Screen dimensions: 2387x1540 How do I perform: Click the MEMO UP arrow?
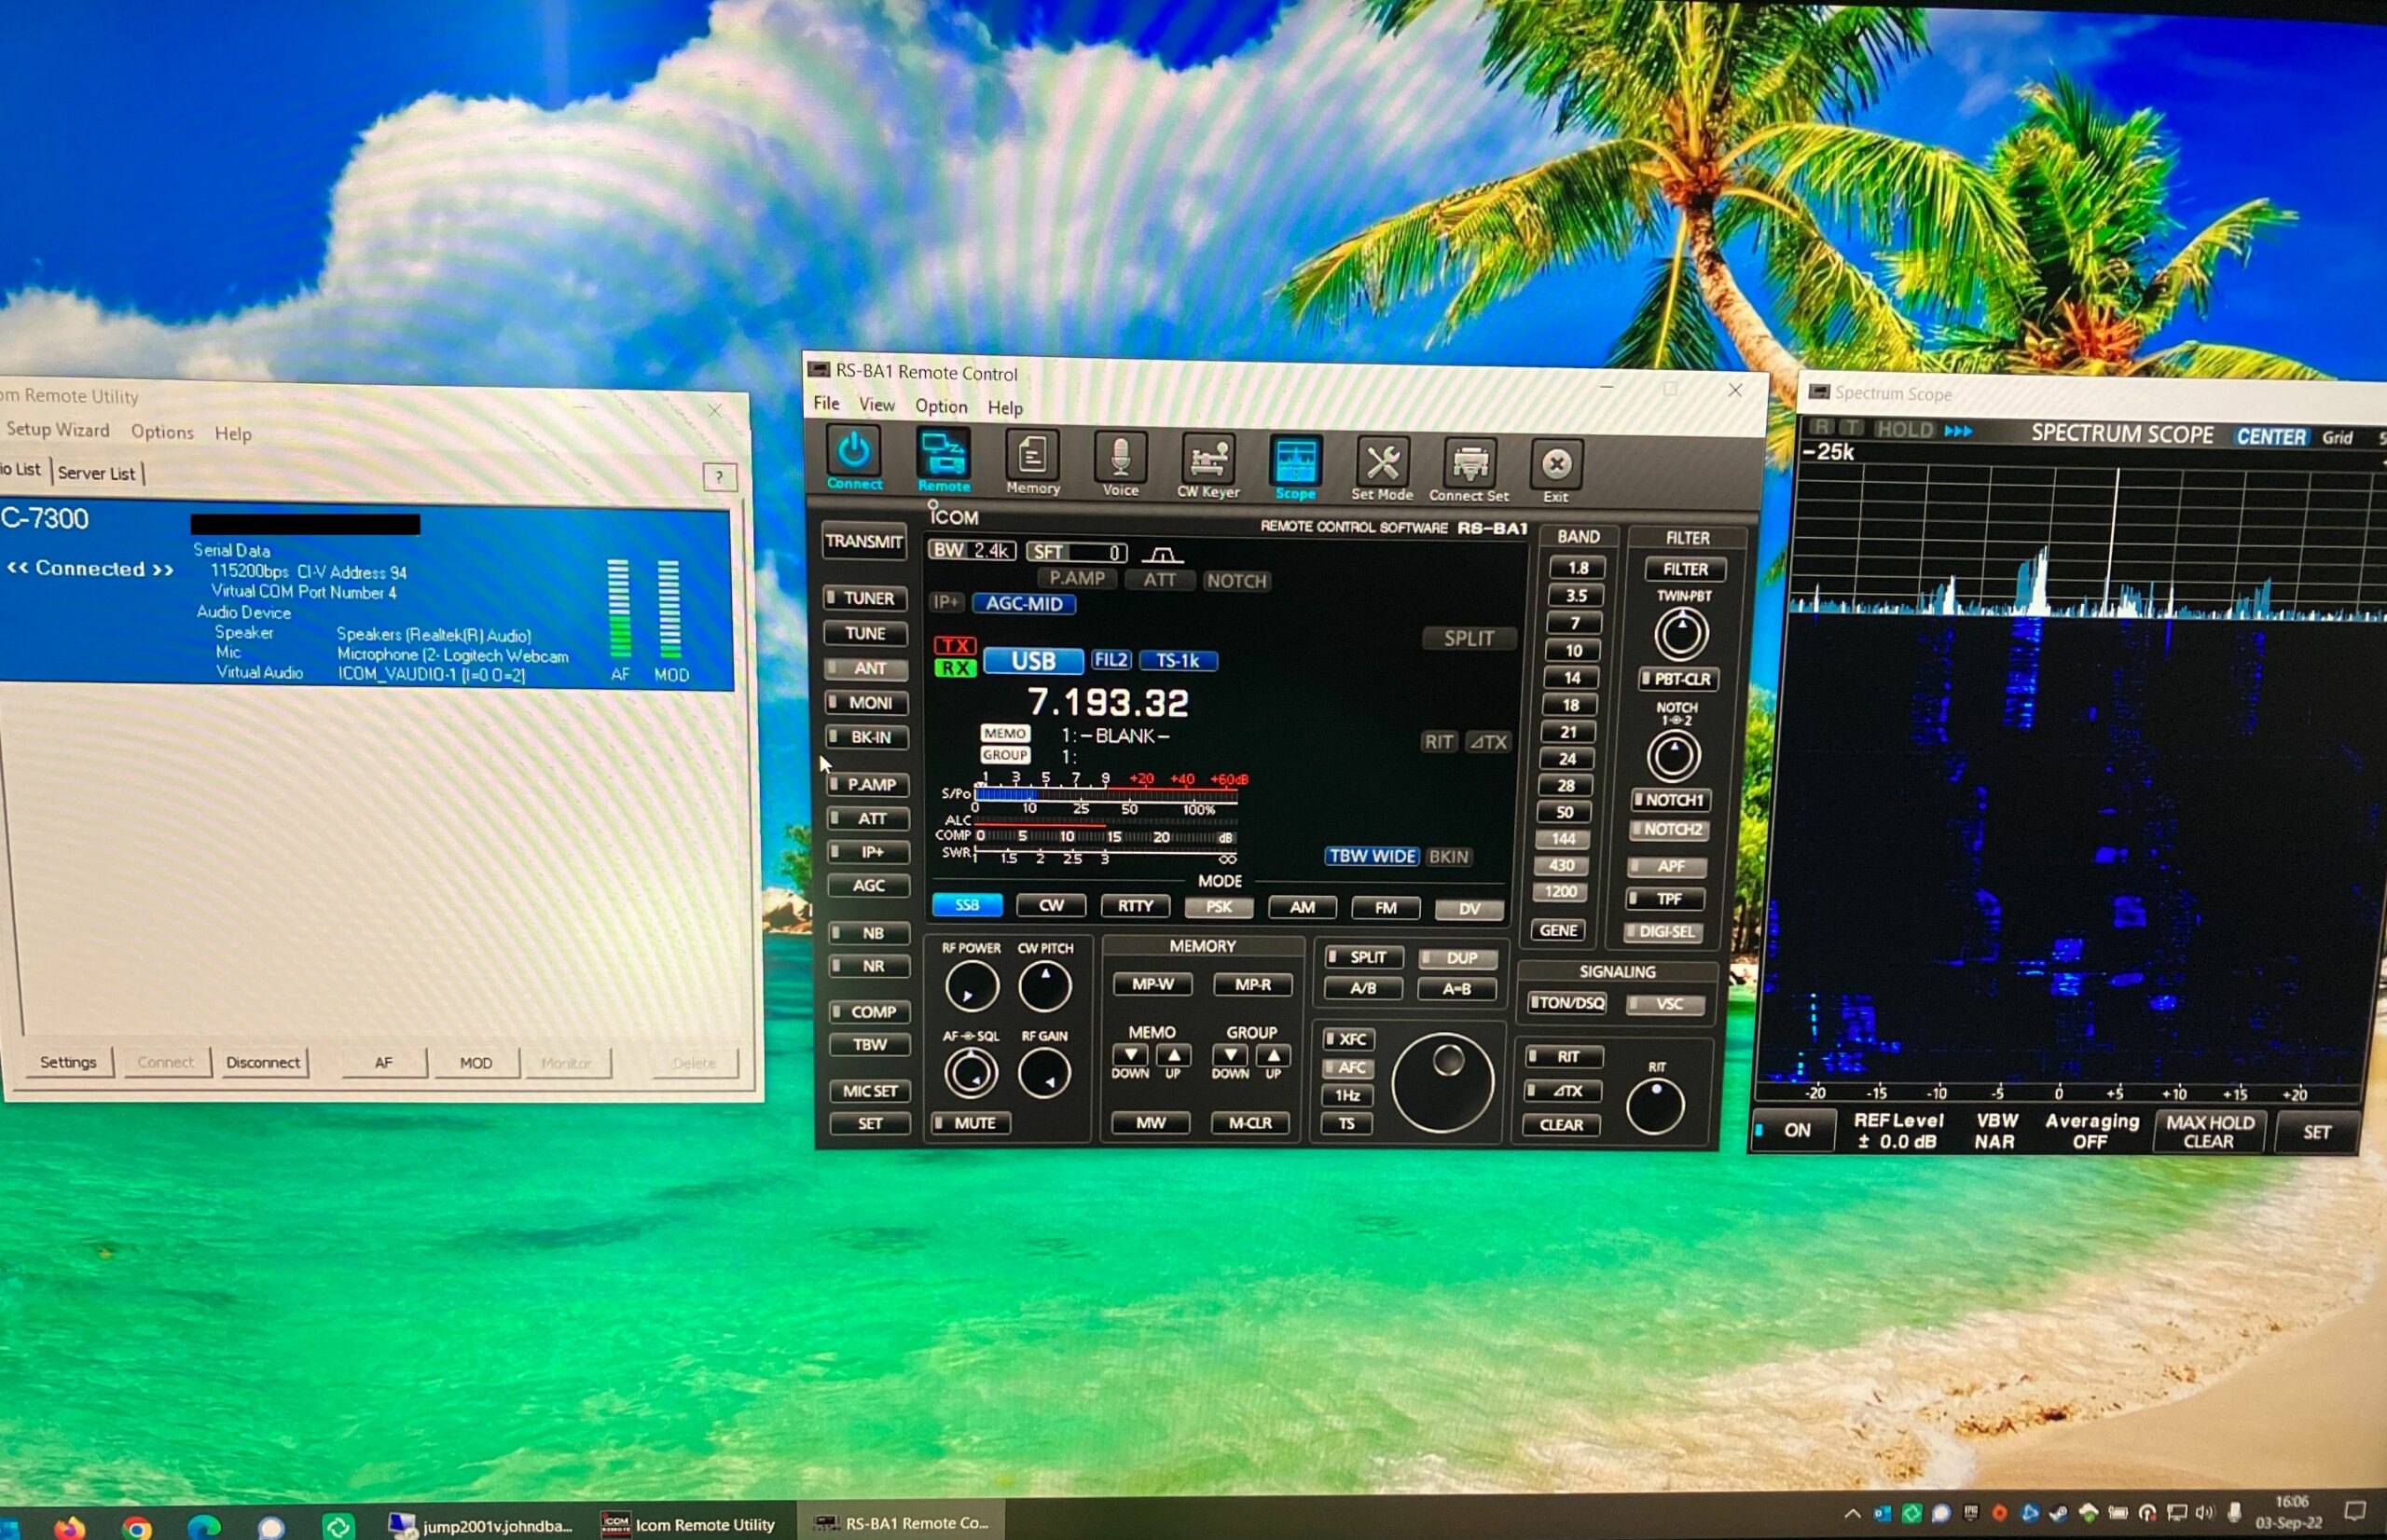pos(1173,1055)
